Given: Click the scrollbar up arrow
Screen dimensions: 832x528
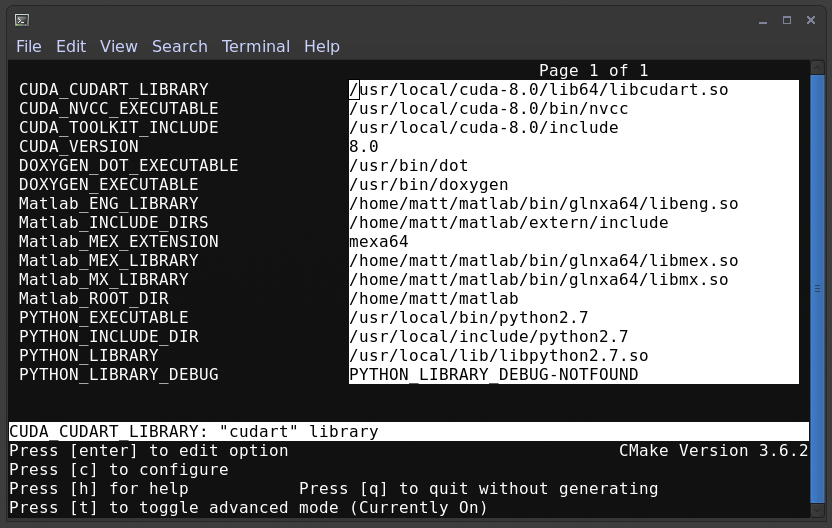Looking at the screenshot, I should click(x=818, y=68).
